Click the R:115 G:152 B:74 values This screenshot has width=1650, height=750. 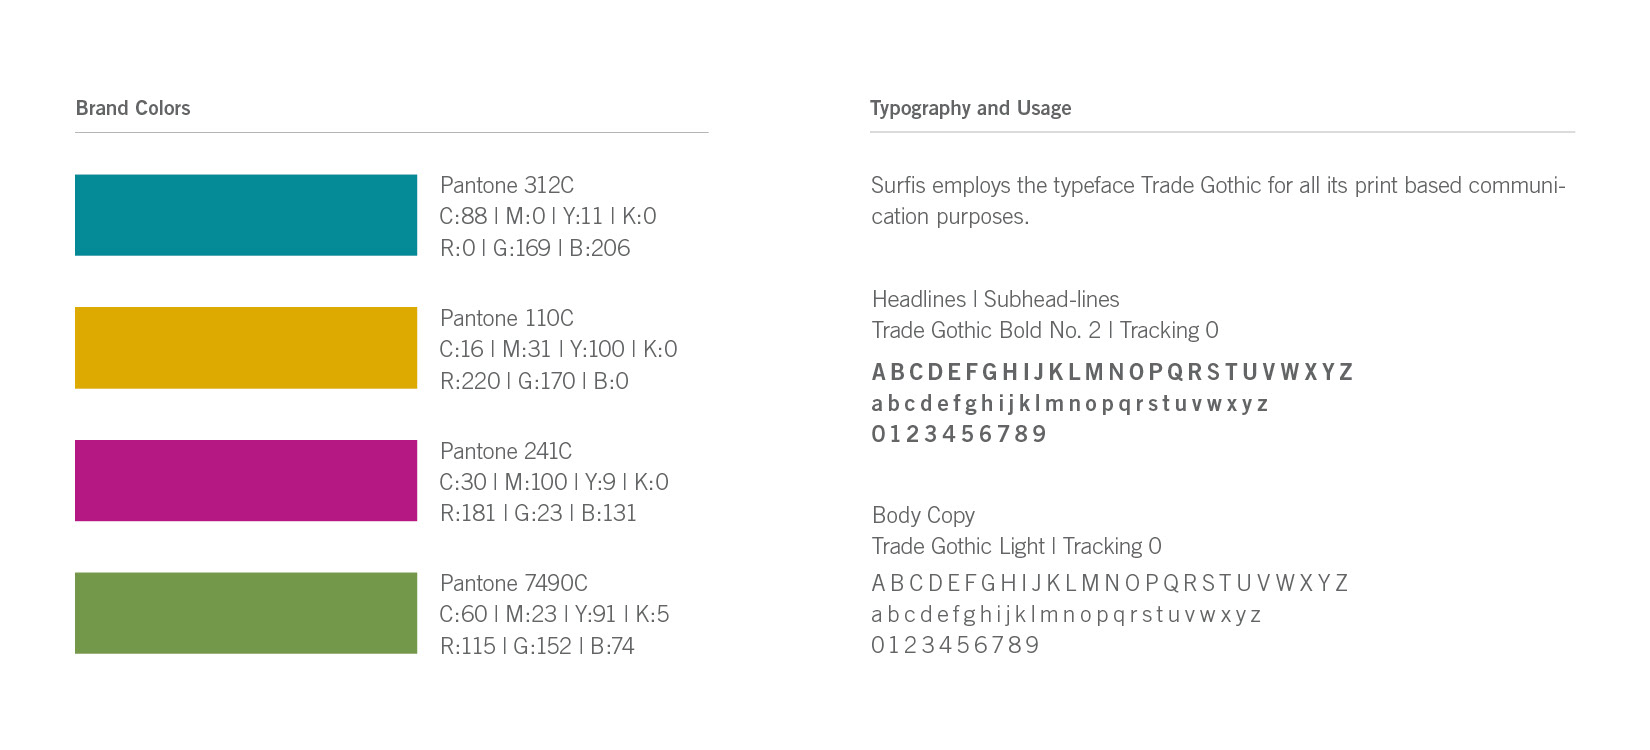tap(537, 646)
